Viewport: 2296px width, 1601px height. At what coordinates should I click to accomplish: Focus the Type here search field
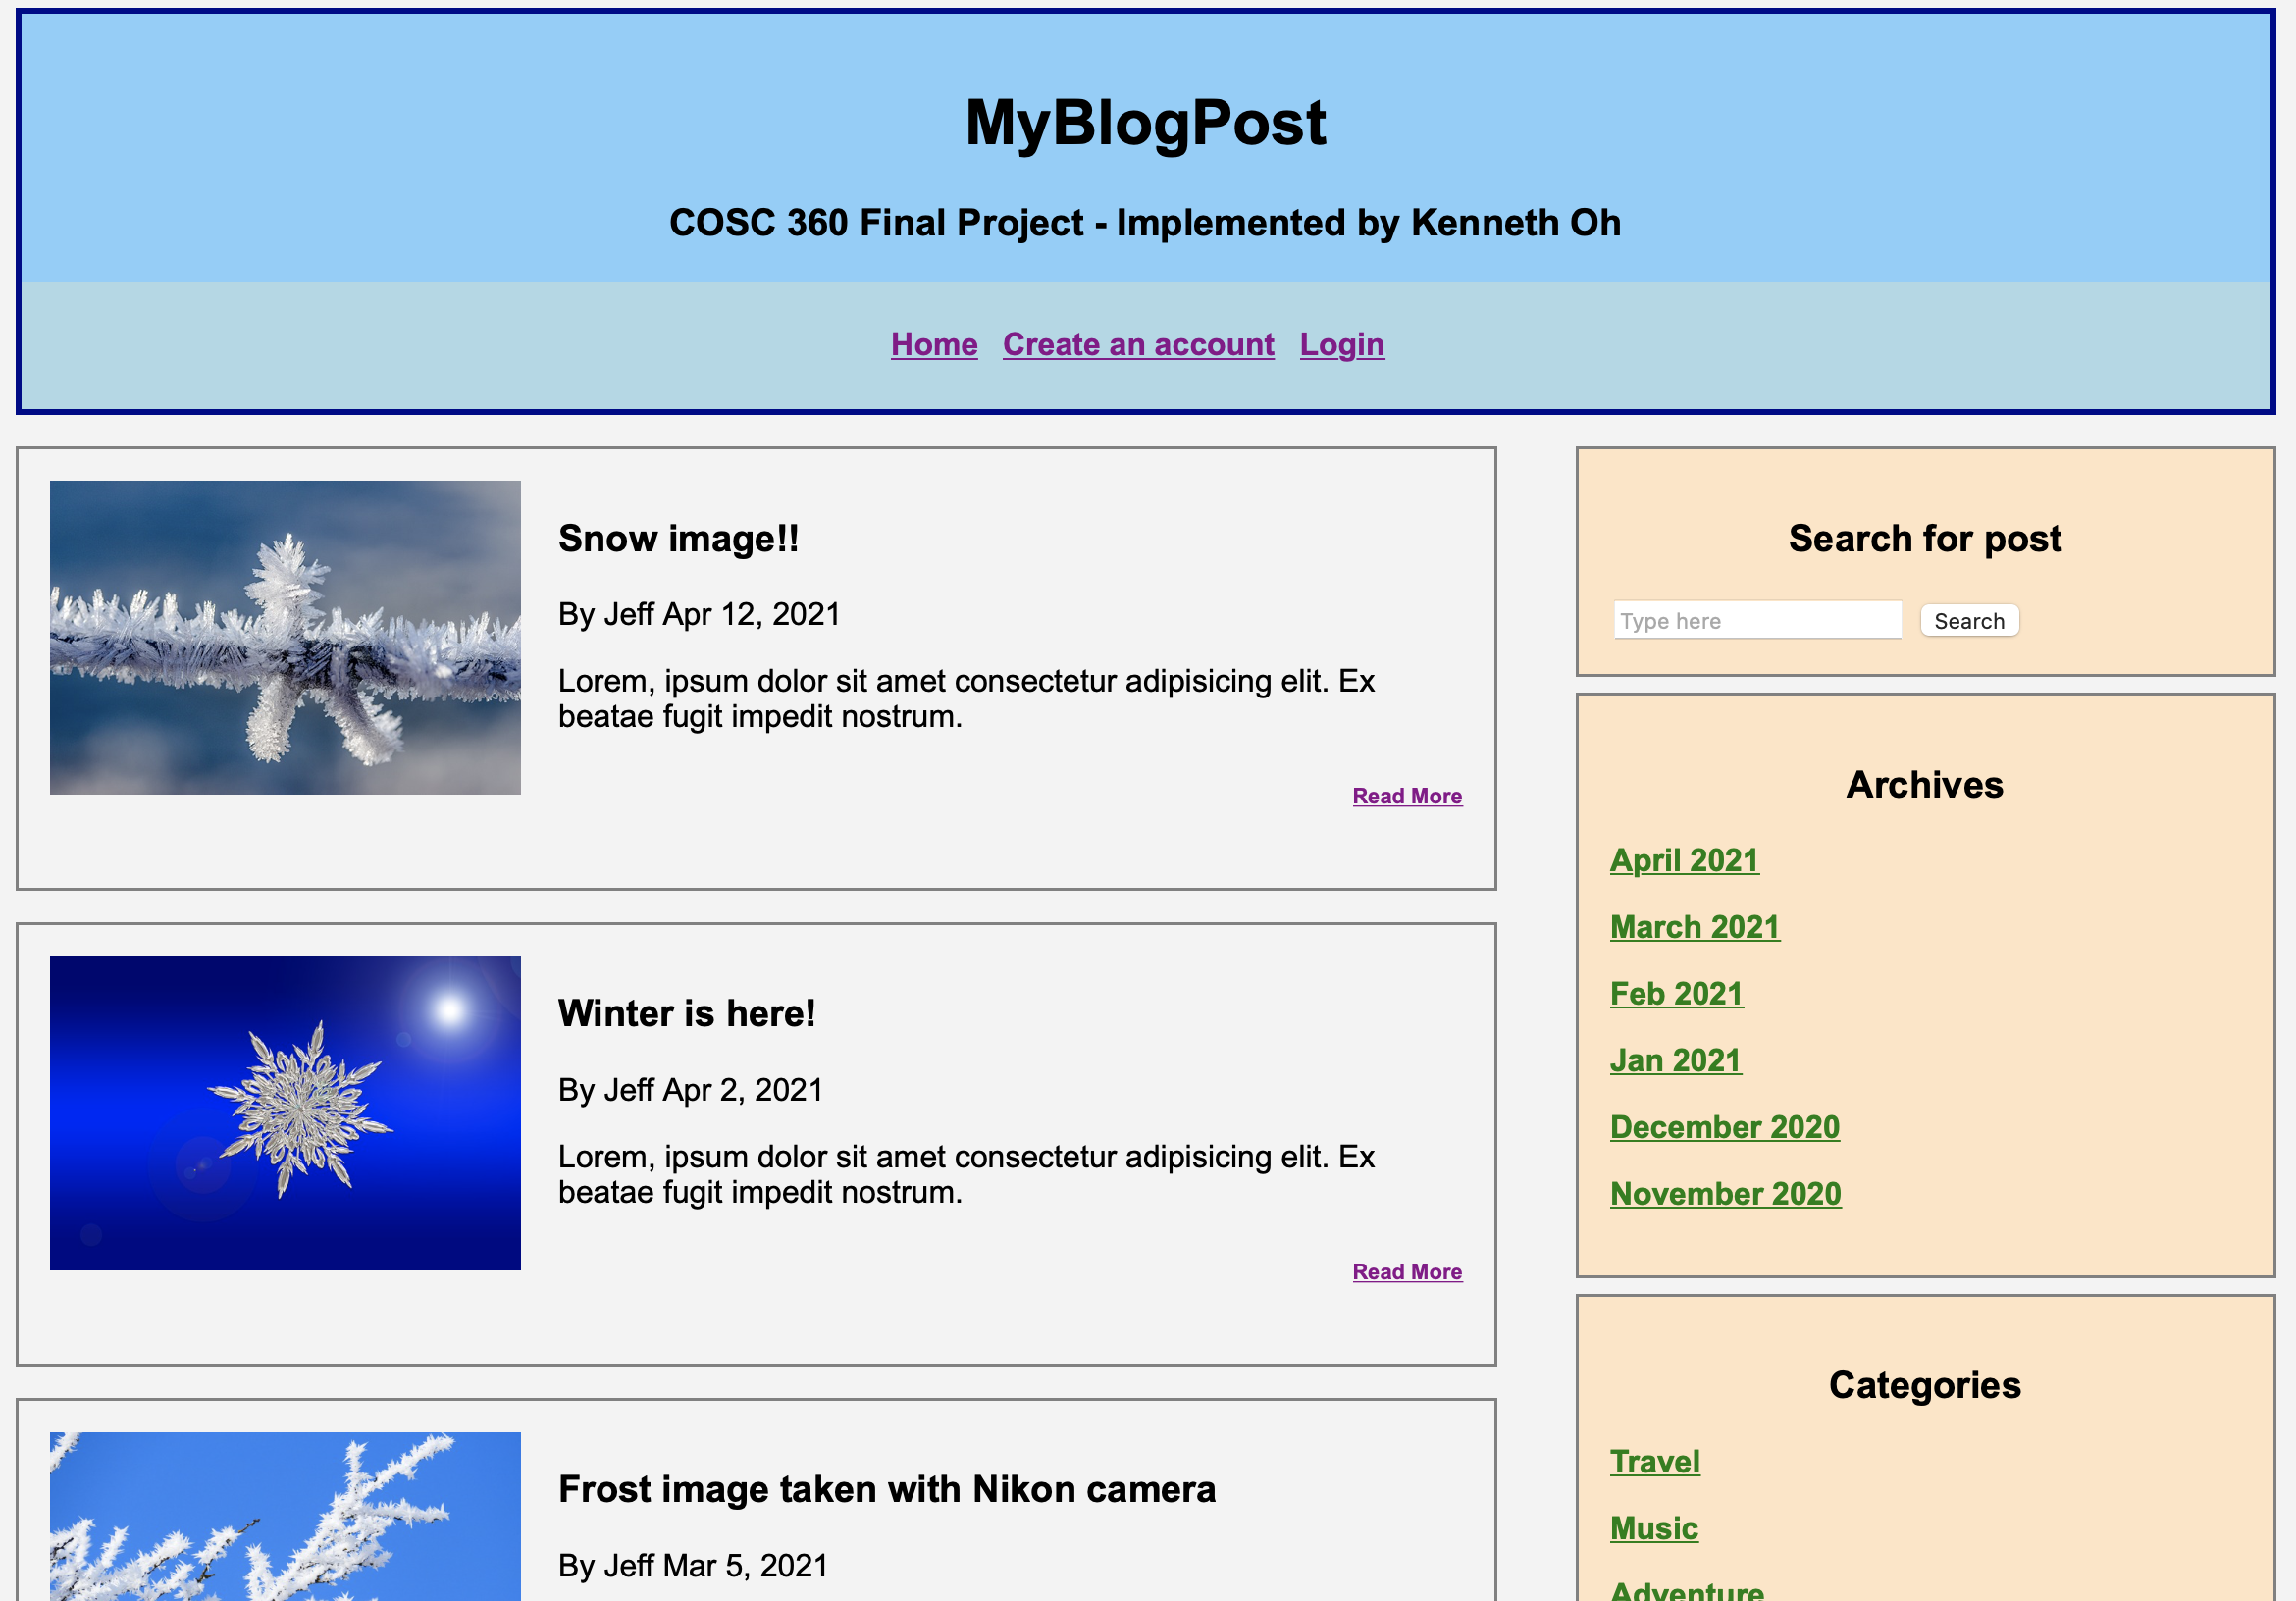(1756, 620)
